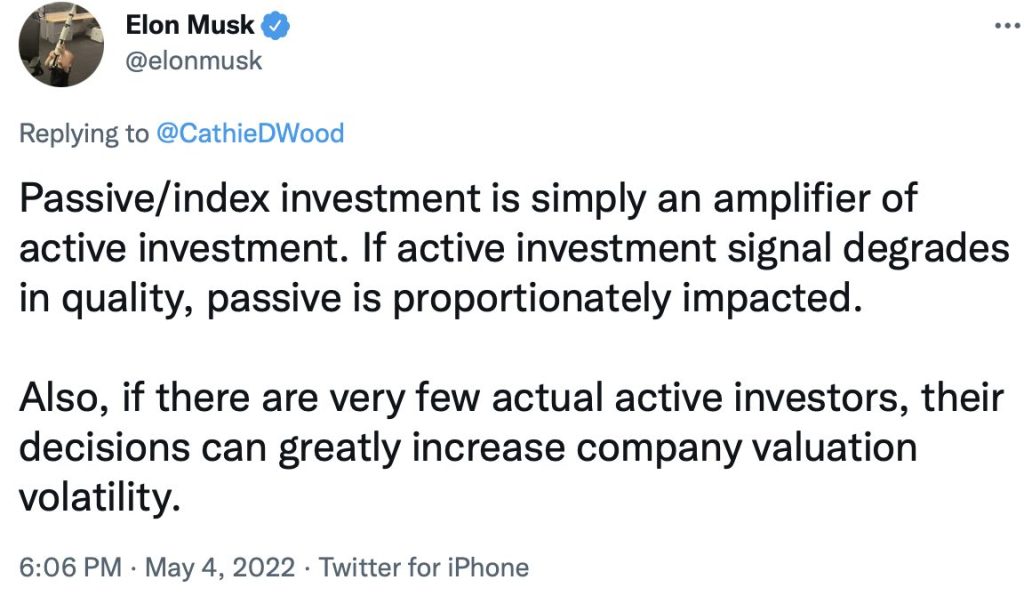
Task: Click the tweet line starting 'active investment. If'
Action: coord(515,249)
